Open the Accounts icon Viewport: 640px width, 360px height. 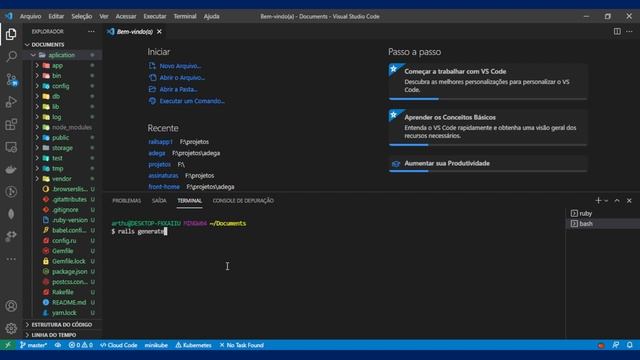click(11, 306)
